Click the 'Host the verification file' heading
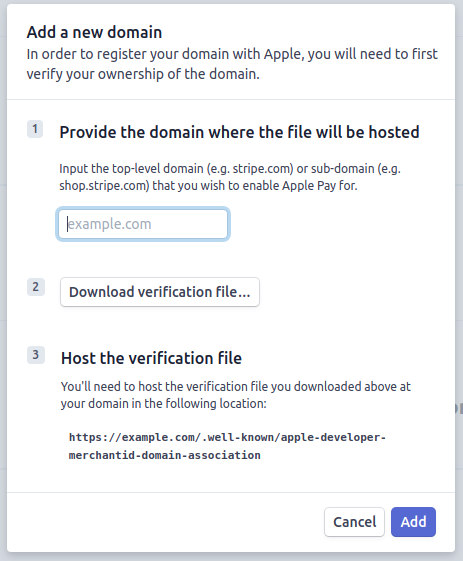Viewport: 463px width, 561px height. point(151,358)
